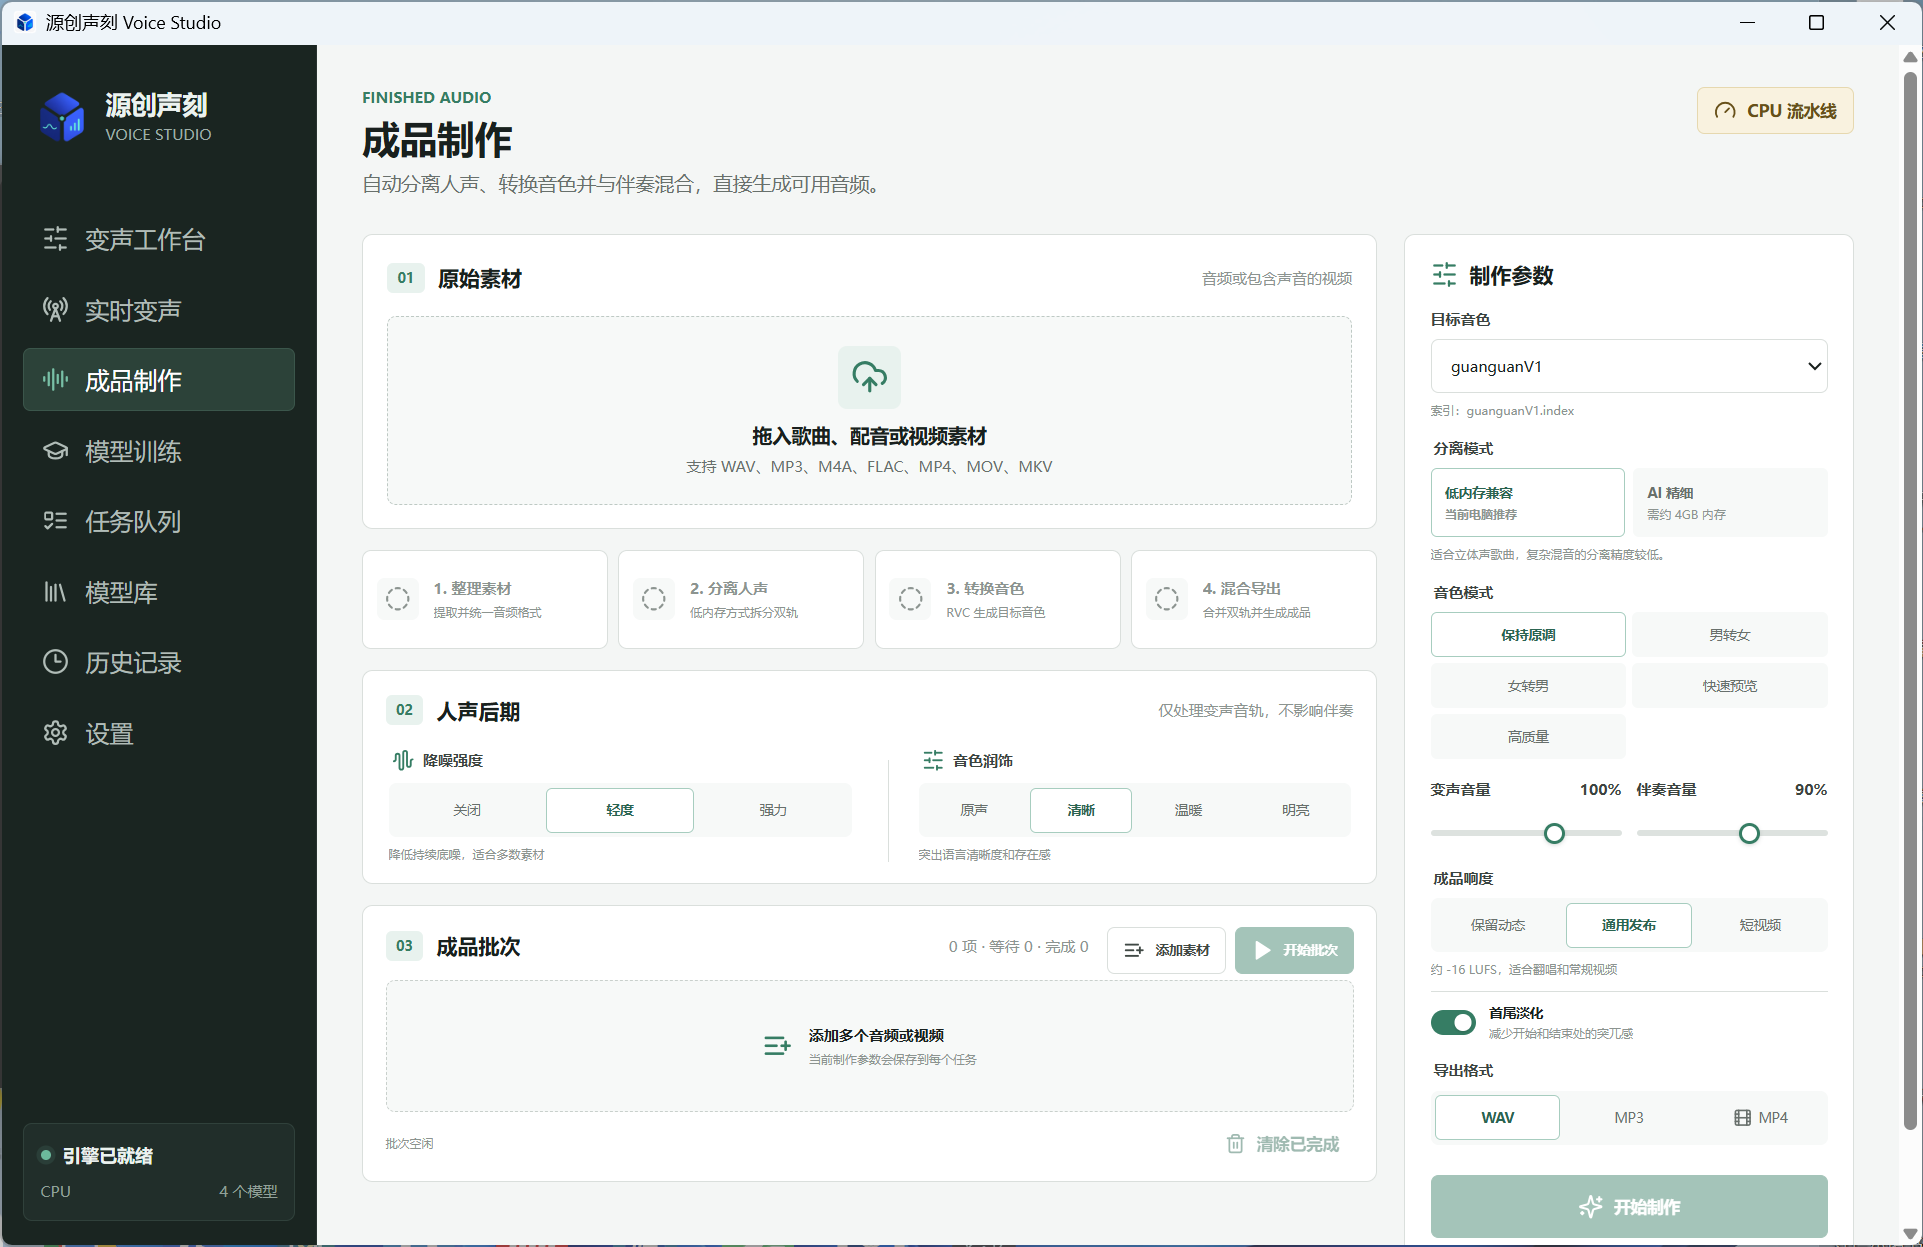Viewport: 1923px width, 1247px height.
Task: Select the 男转女 voice mode option
Action: click(1729, 635)
